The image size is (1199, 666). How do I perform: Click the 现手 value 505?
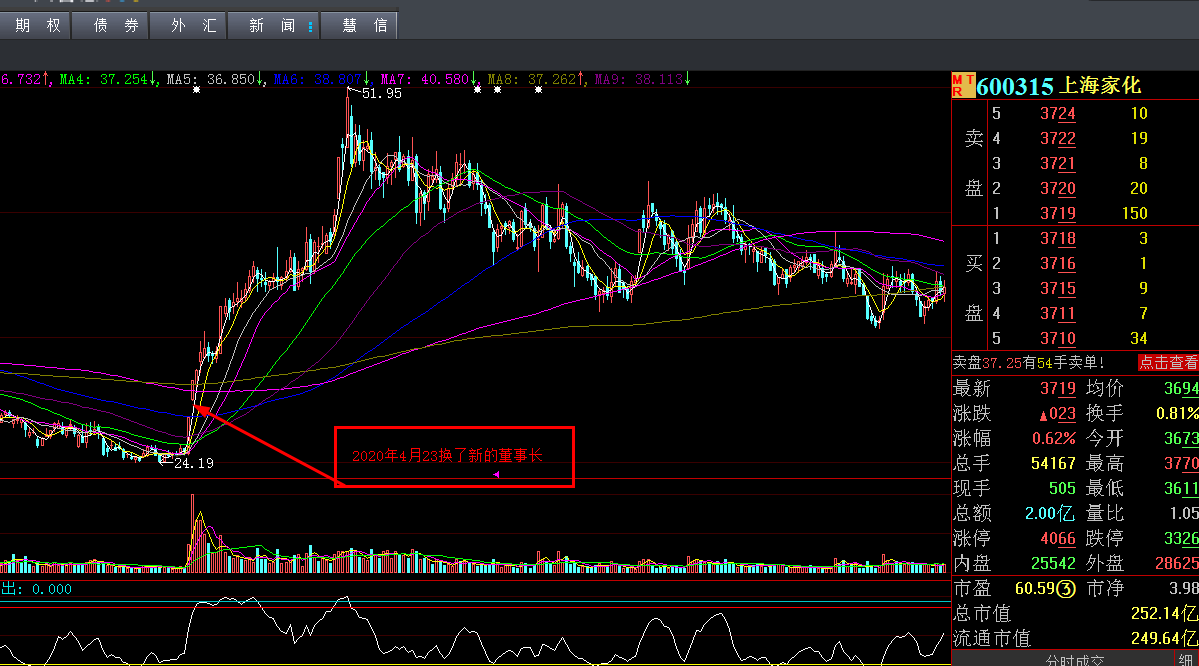[1062, 489]
